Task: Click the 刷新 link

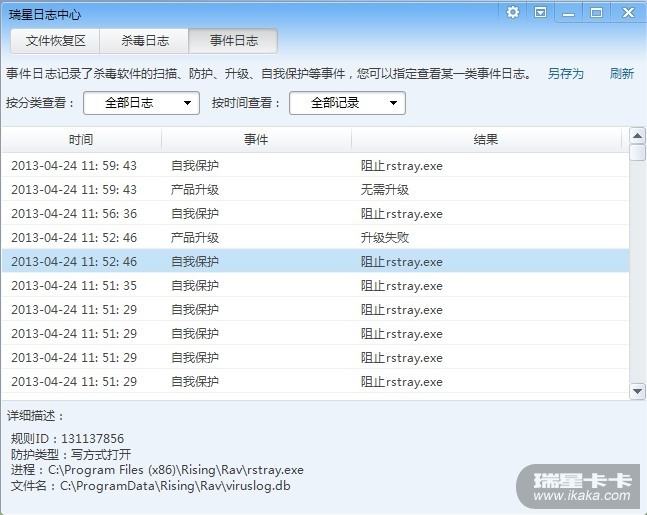Action: point(621,74)
